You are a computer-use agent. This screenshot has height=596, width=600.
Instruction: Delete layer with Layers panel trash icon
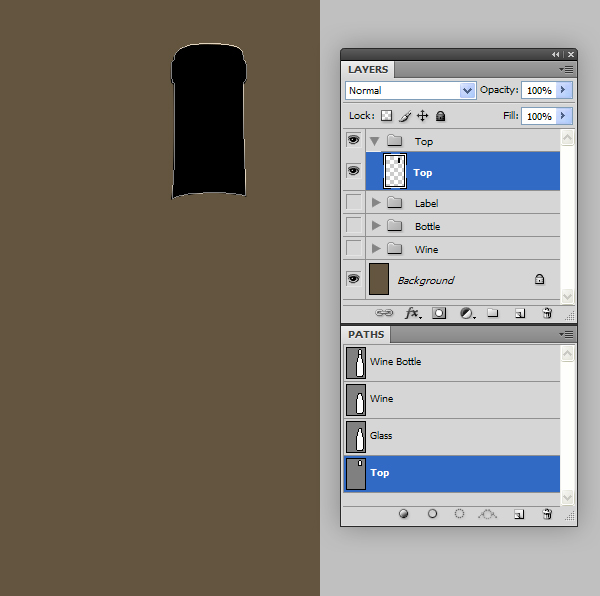547,313
